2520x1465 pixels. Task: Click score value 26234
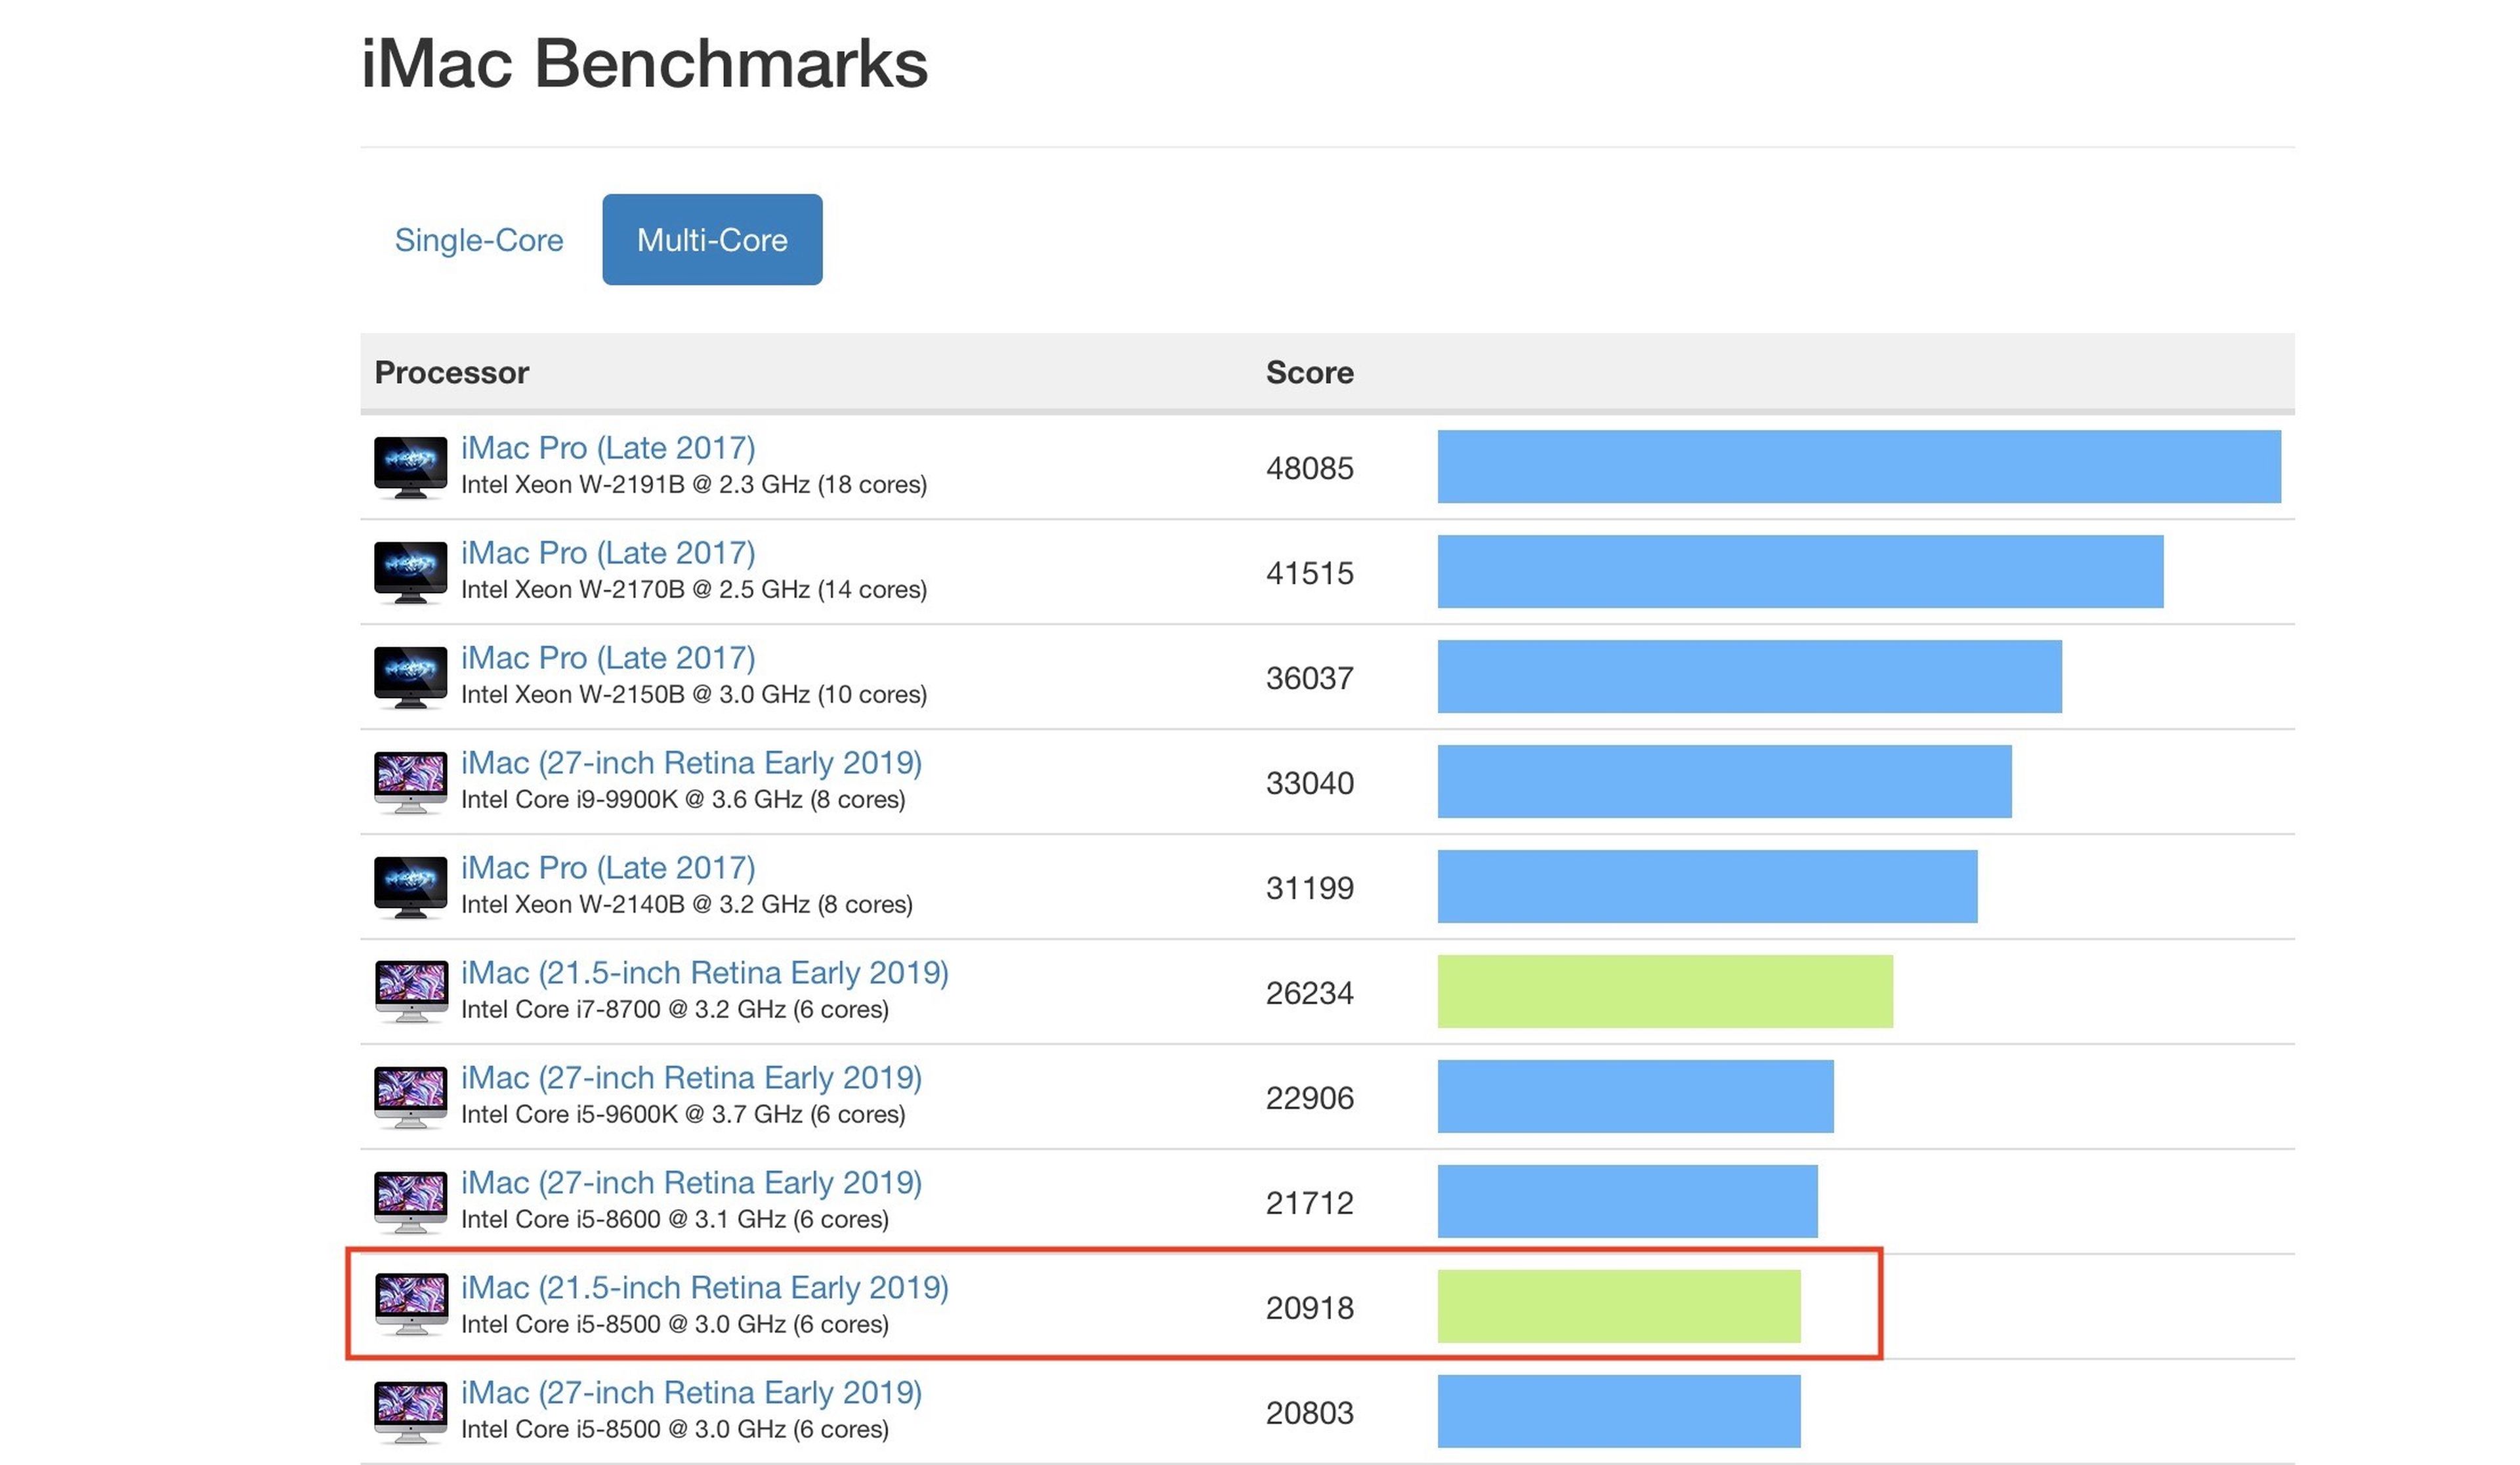coord(1310,993)
